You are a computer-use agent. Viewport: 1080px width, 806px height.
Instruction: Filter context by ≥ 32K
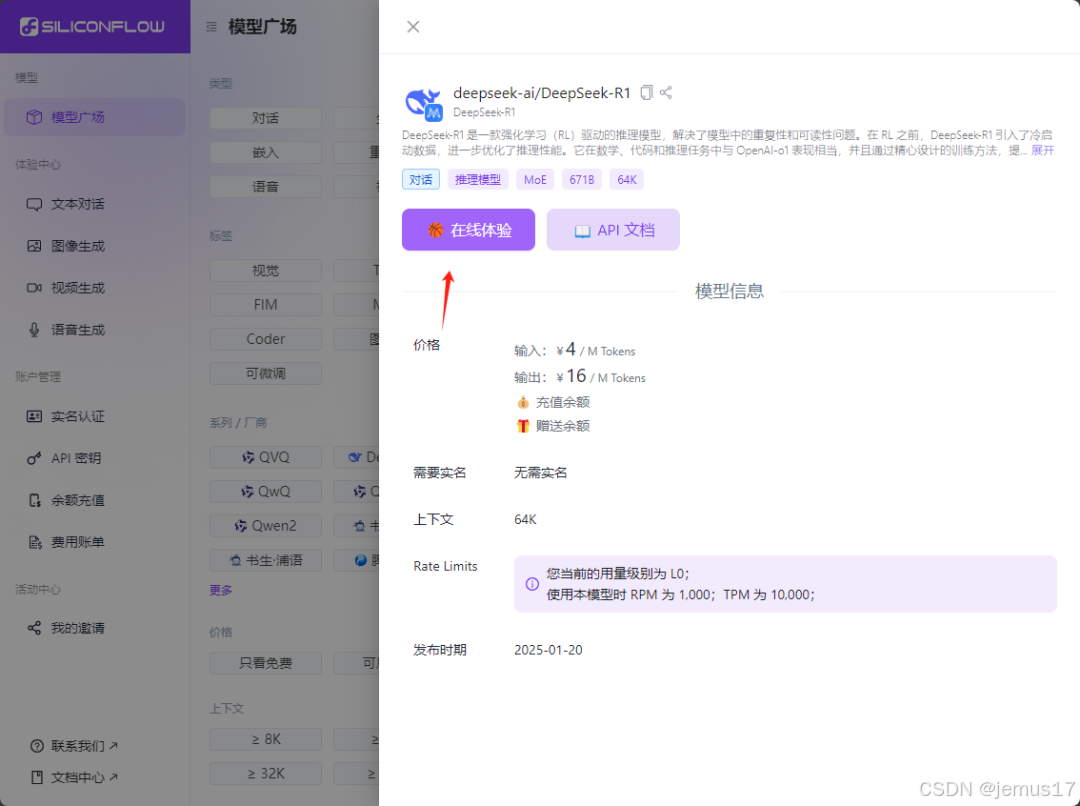tap(265, 774)
